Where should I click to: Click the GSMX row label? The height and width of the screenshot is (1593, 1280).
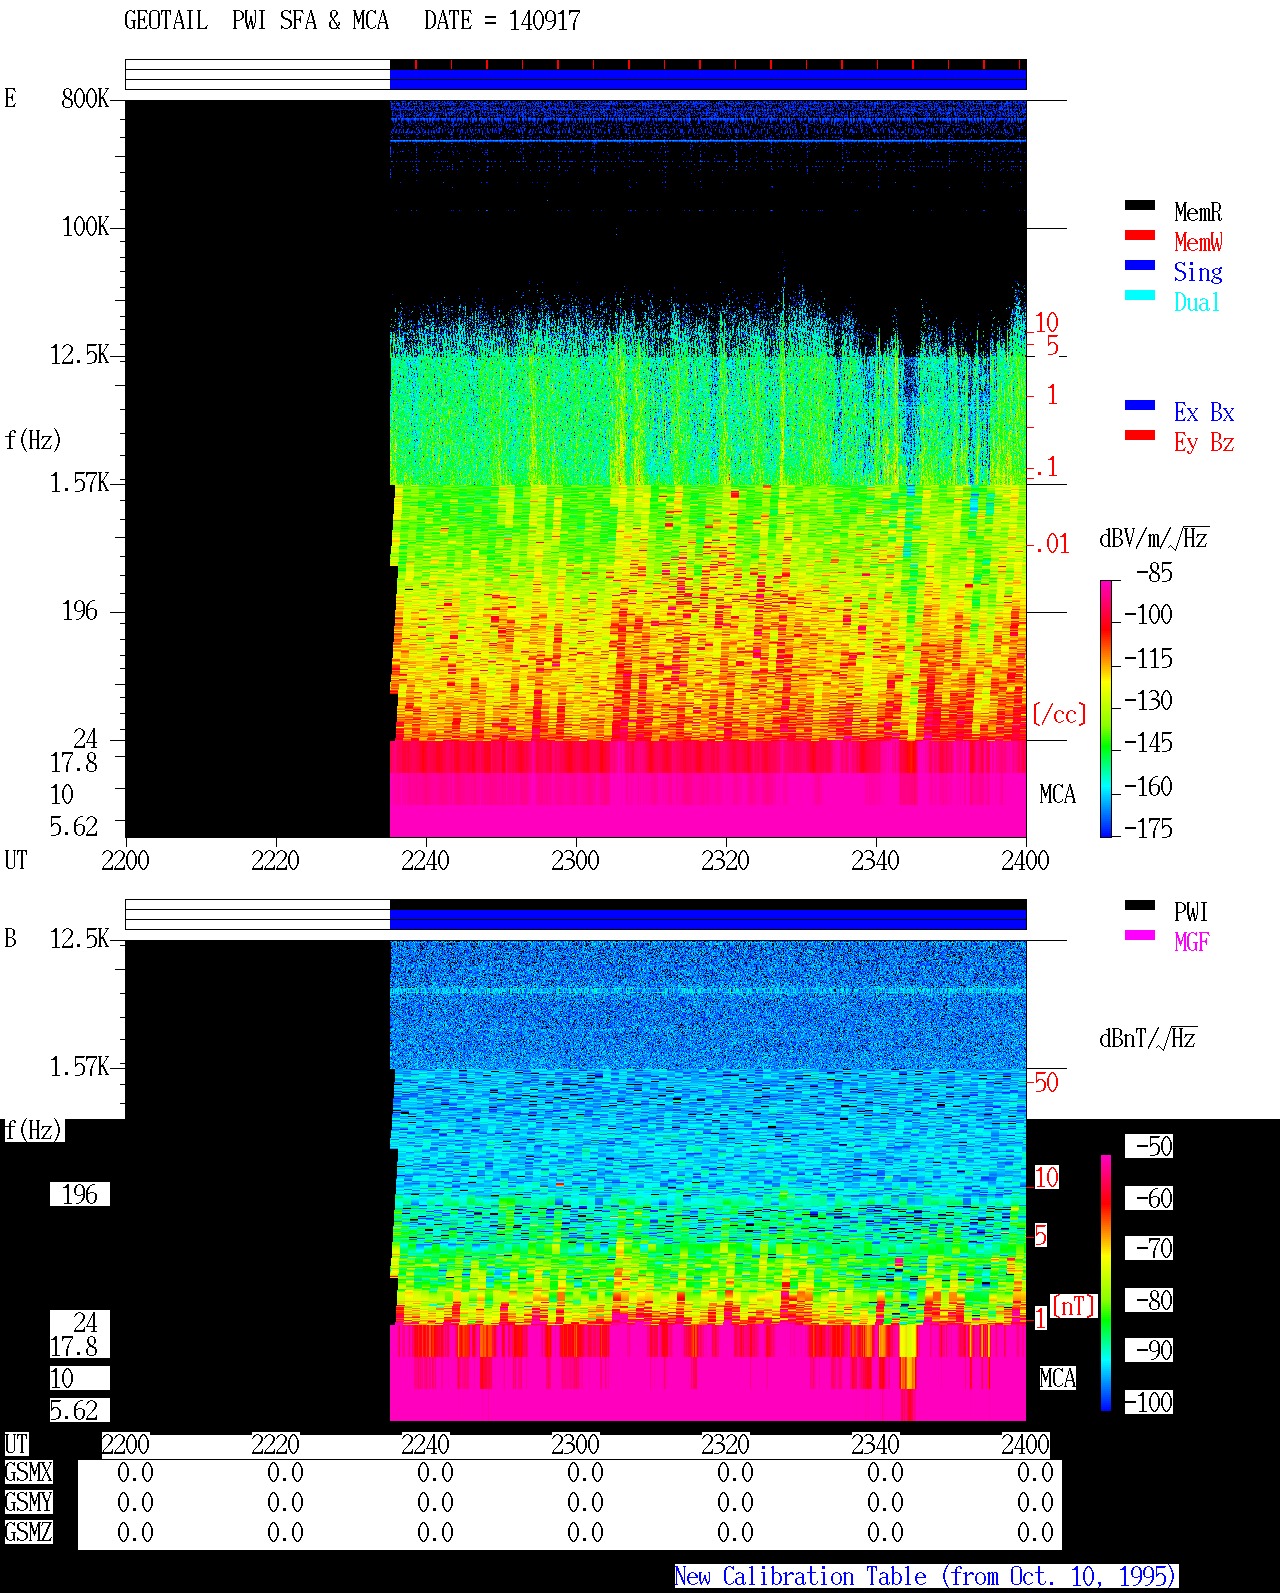(28, 1472)
